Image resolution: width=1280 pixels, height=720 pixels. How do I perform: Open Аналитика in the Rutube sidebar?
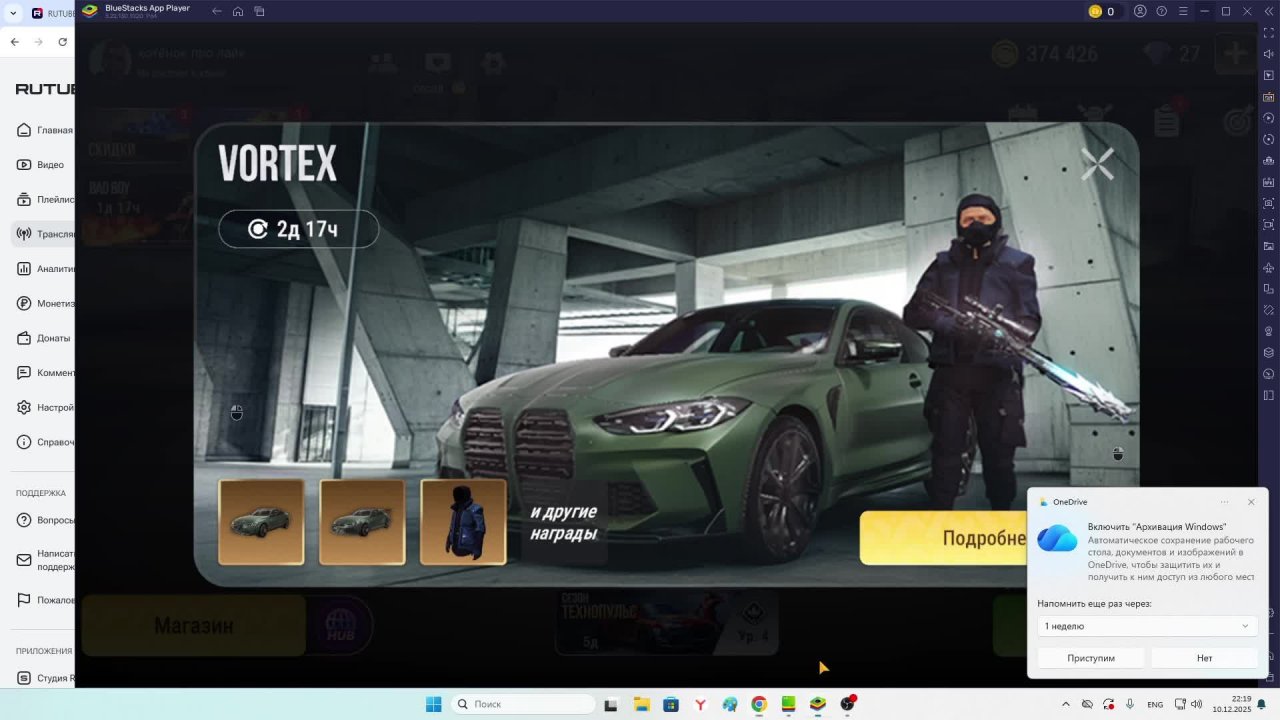(x=45, y=268)
